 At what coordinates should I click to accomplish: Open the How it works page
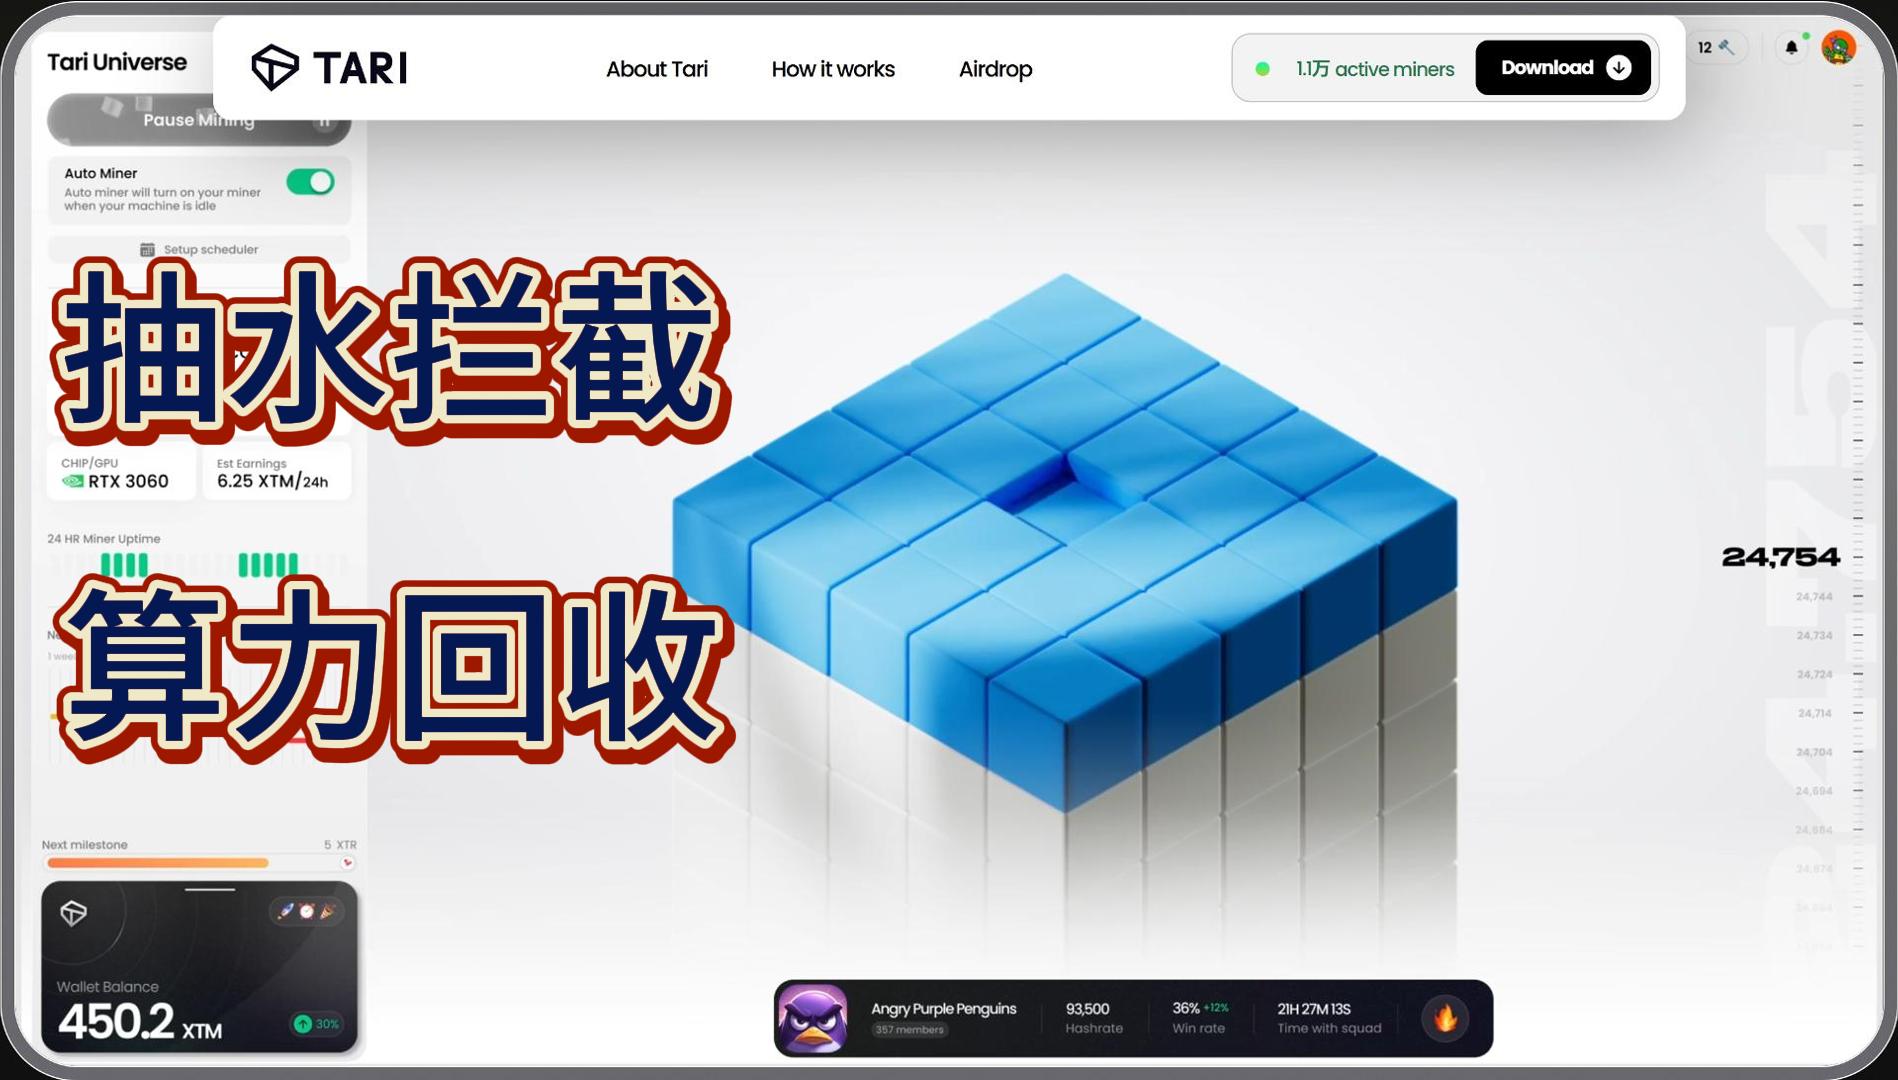[833, 69]
